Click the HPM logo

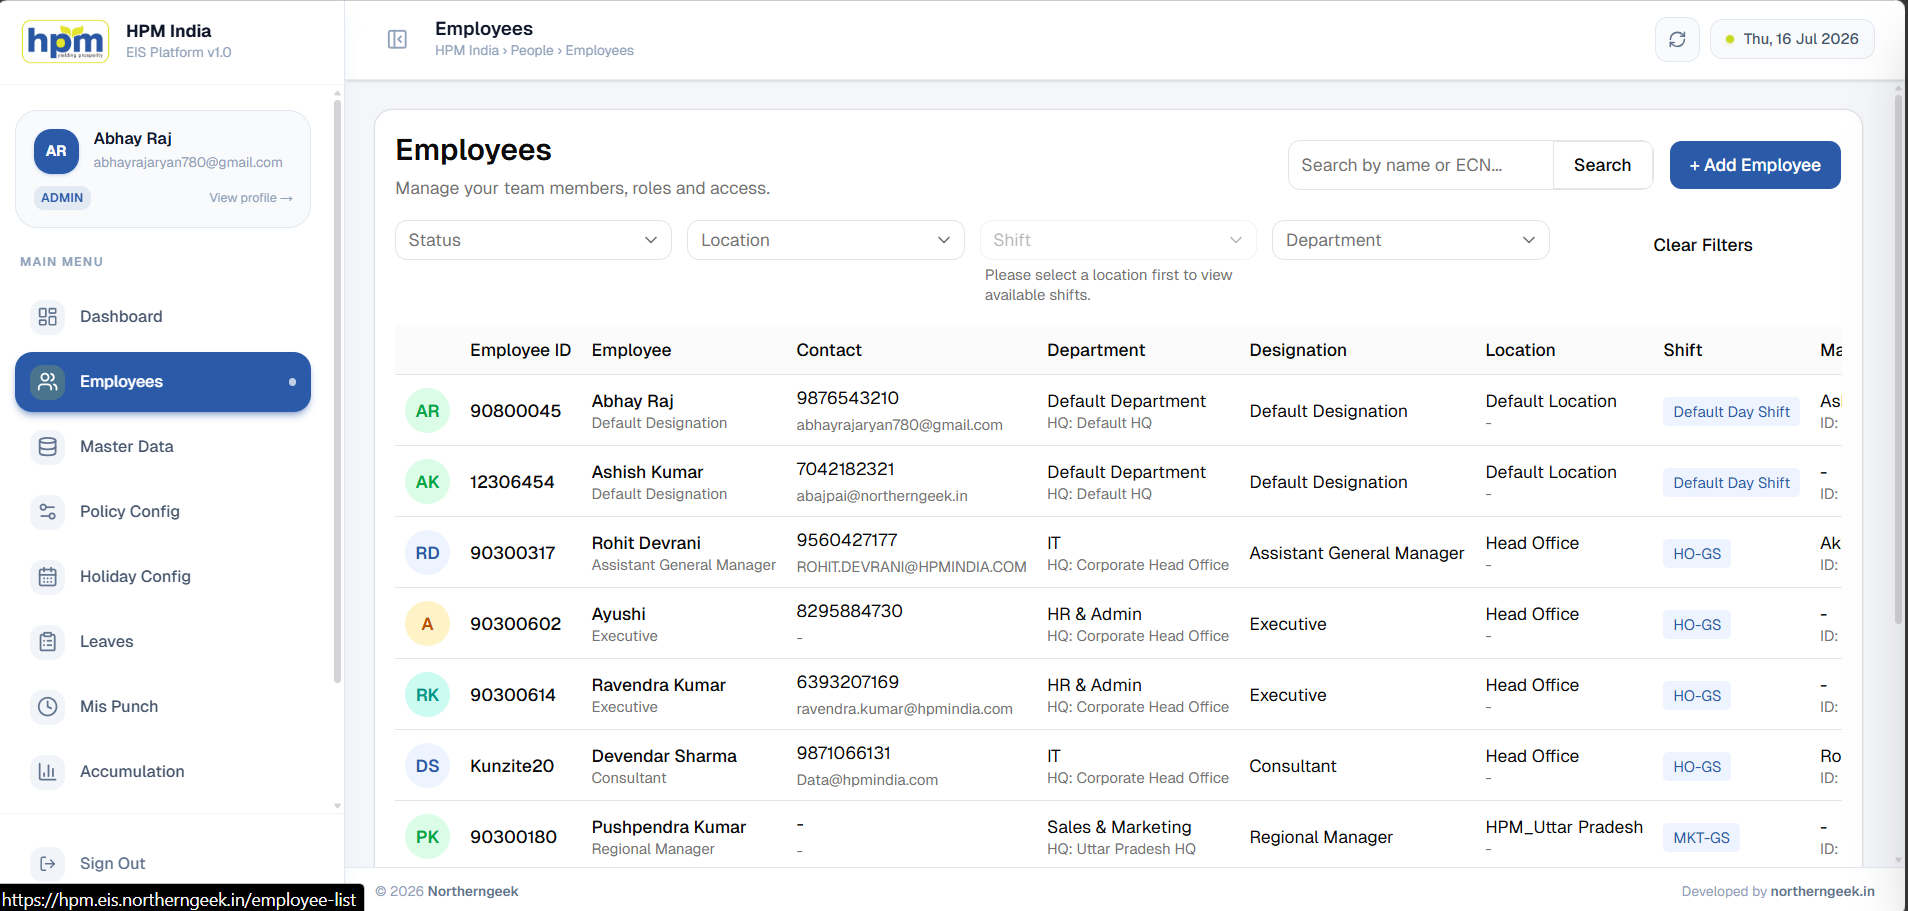[65, 41]
